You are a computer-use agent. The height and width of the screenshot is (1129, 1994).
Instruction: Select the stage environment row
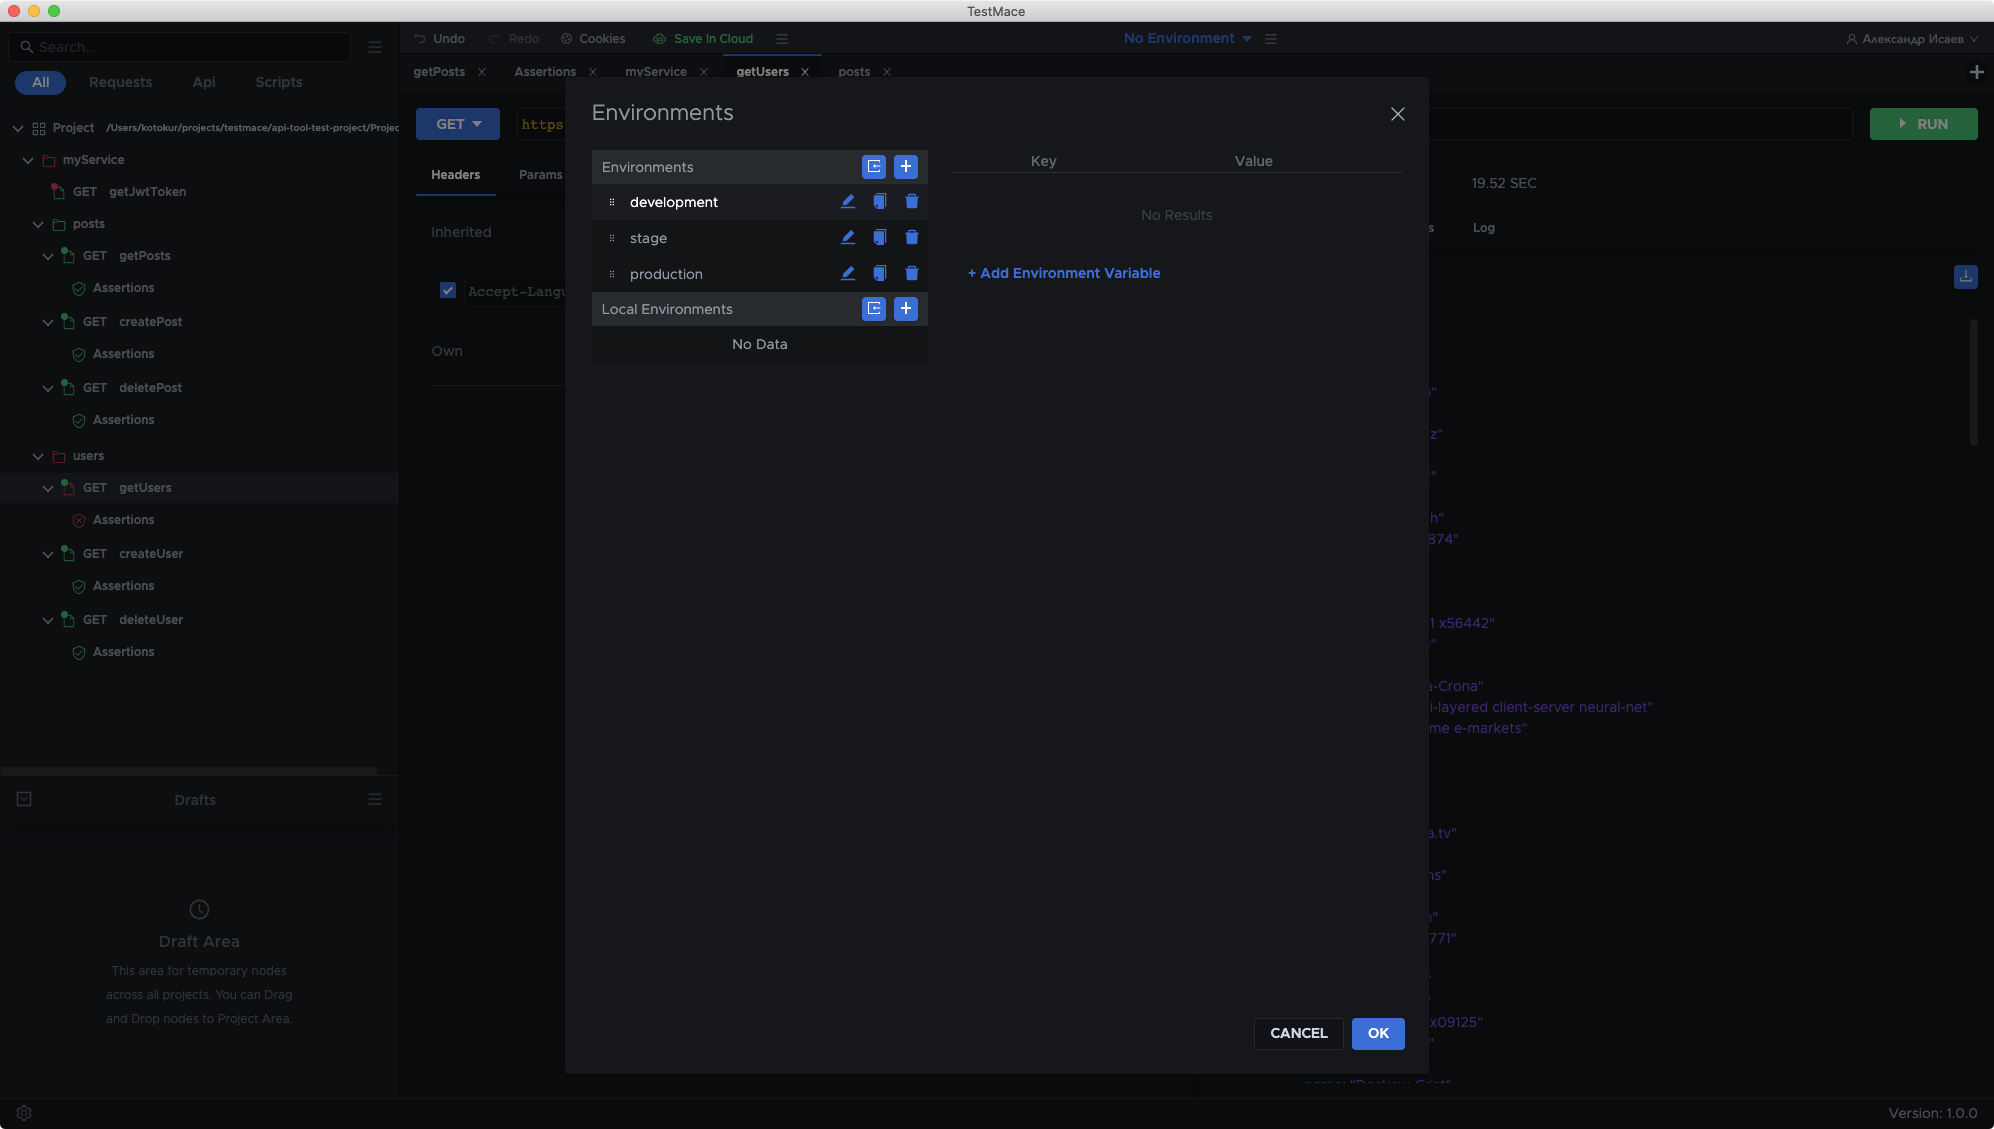(x=648, y=238)
